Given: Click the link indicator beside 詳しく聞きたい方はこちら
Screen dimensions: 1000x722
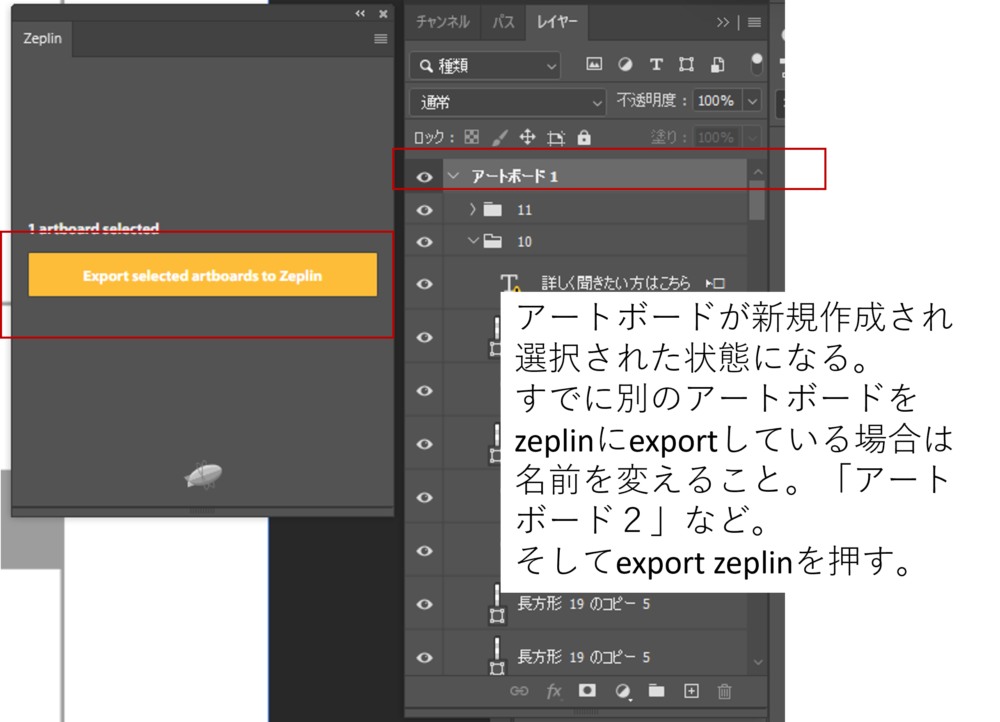Looking at the screenshot, I should (715, 283).
